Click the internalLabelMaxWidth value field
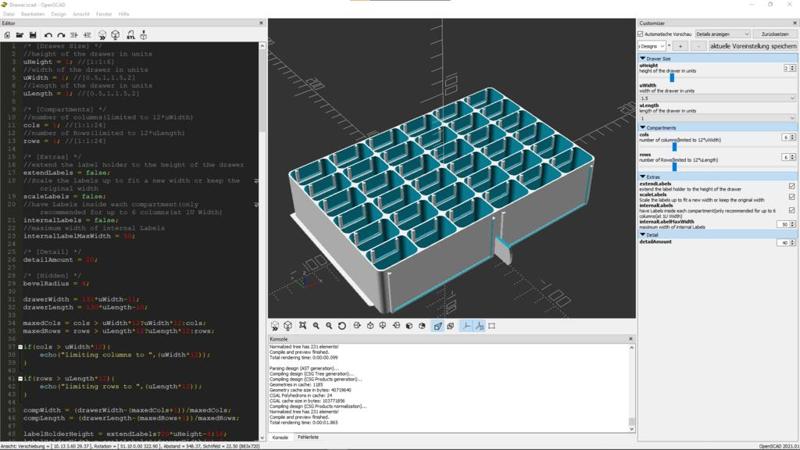Image resolution: width=800 pixels, height=450 pixels. point(785,224)
